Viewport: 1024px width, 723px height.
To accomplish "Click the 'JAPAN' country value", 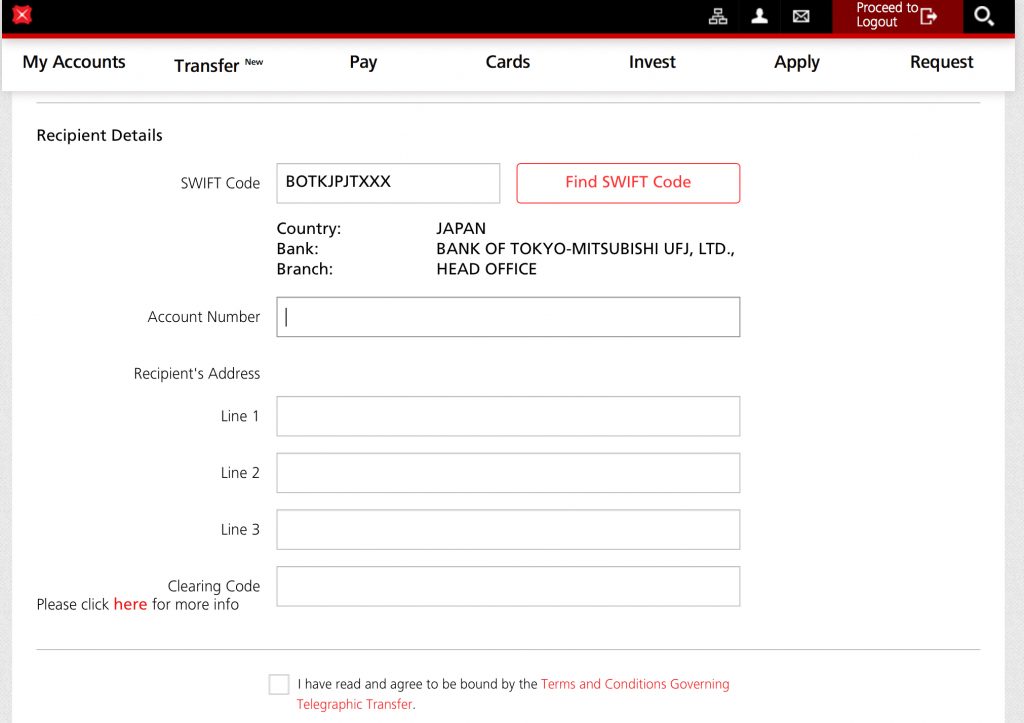I will [461, 229].
